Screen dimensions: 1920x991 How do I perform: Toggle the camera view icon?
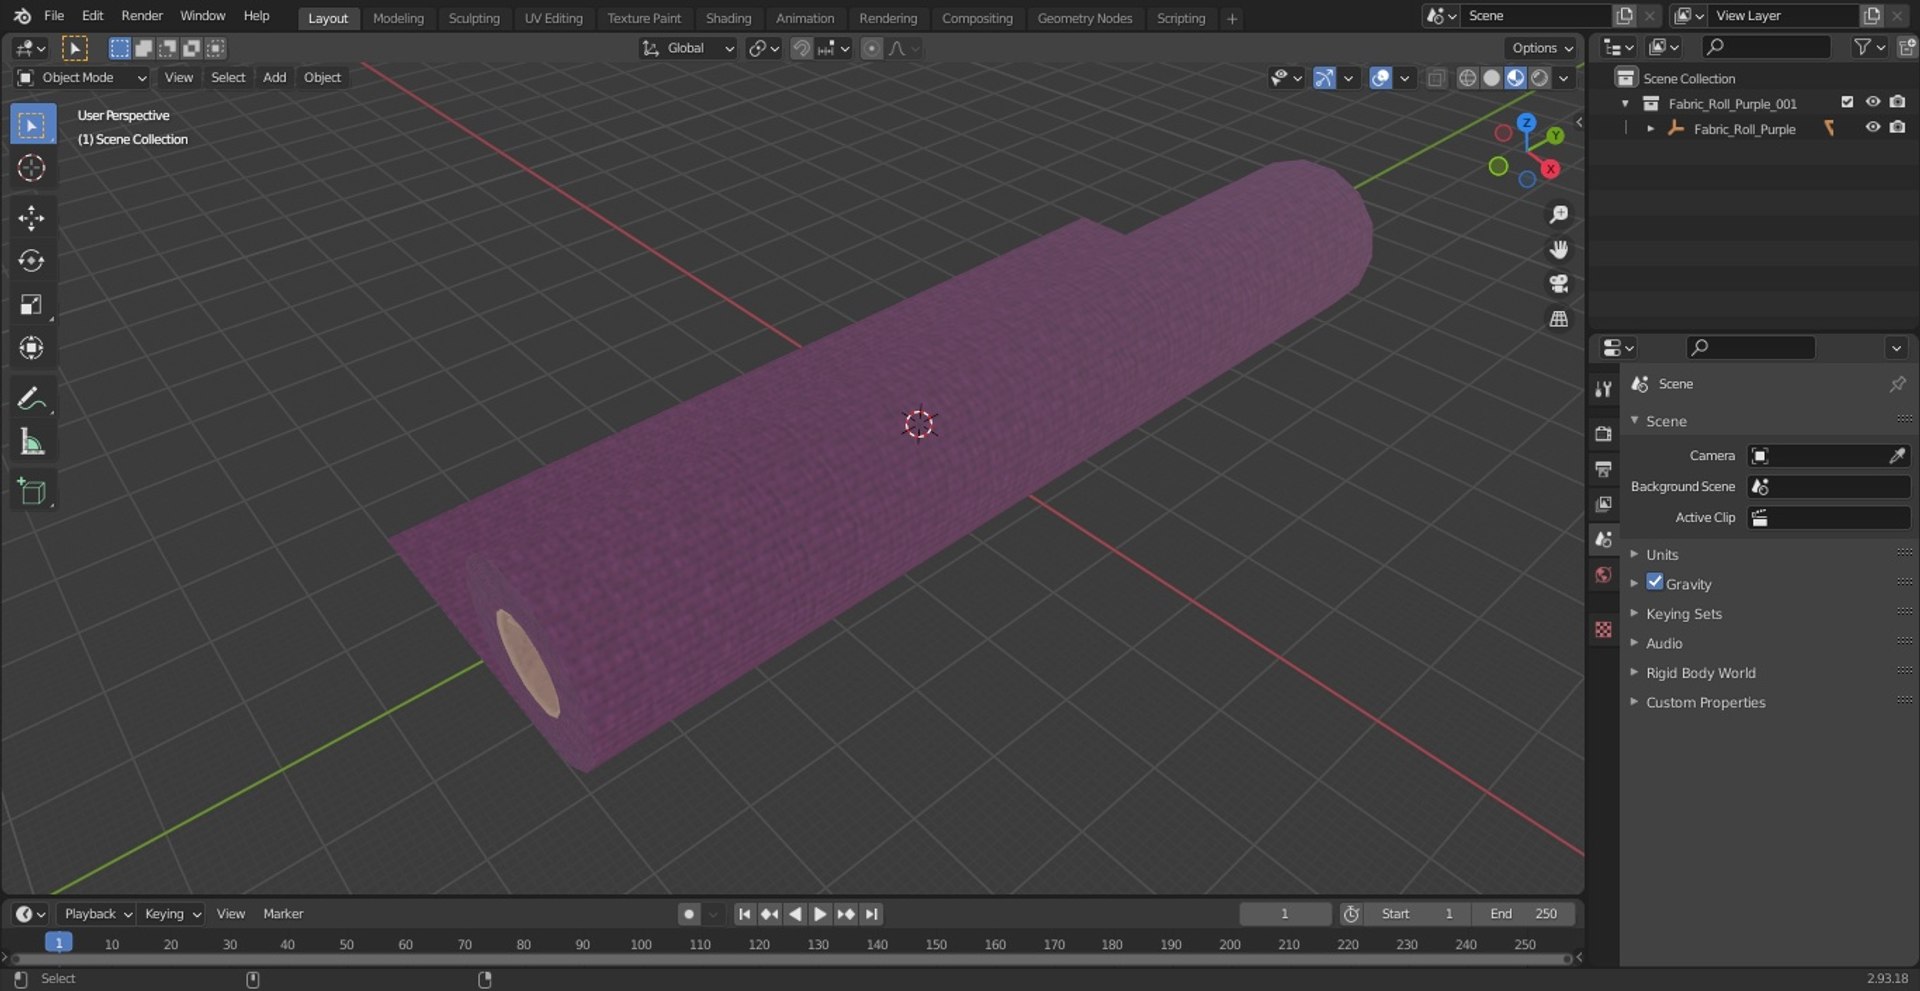coord(1558,284)
